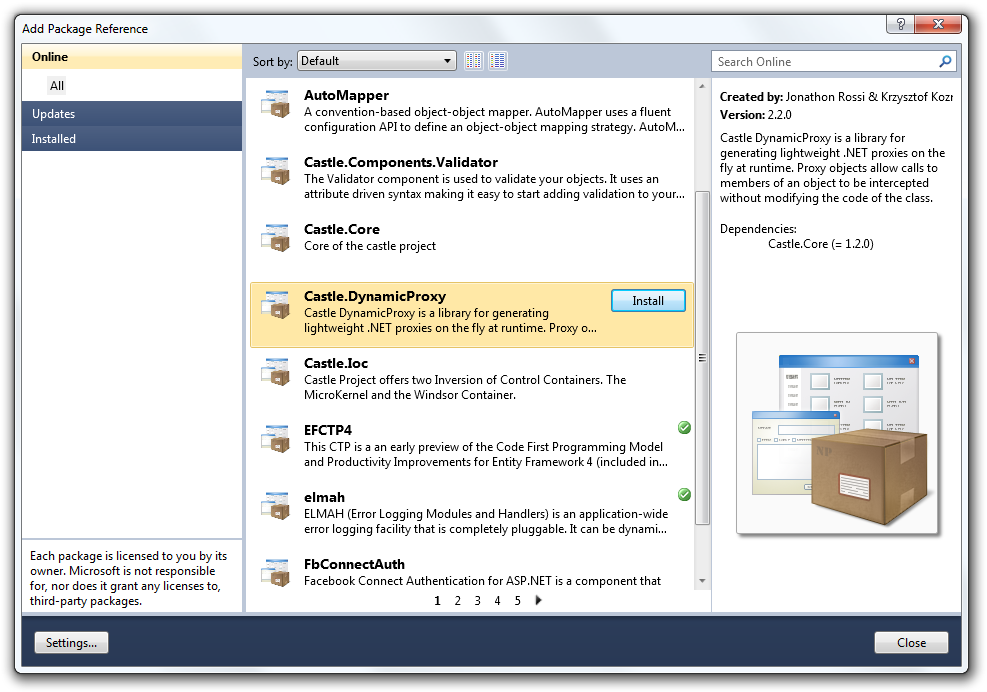This screenshot has width=987, height=692.
Task: Switch to the first list view icon
Action: point(474,61)
